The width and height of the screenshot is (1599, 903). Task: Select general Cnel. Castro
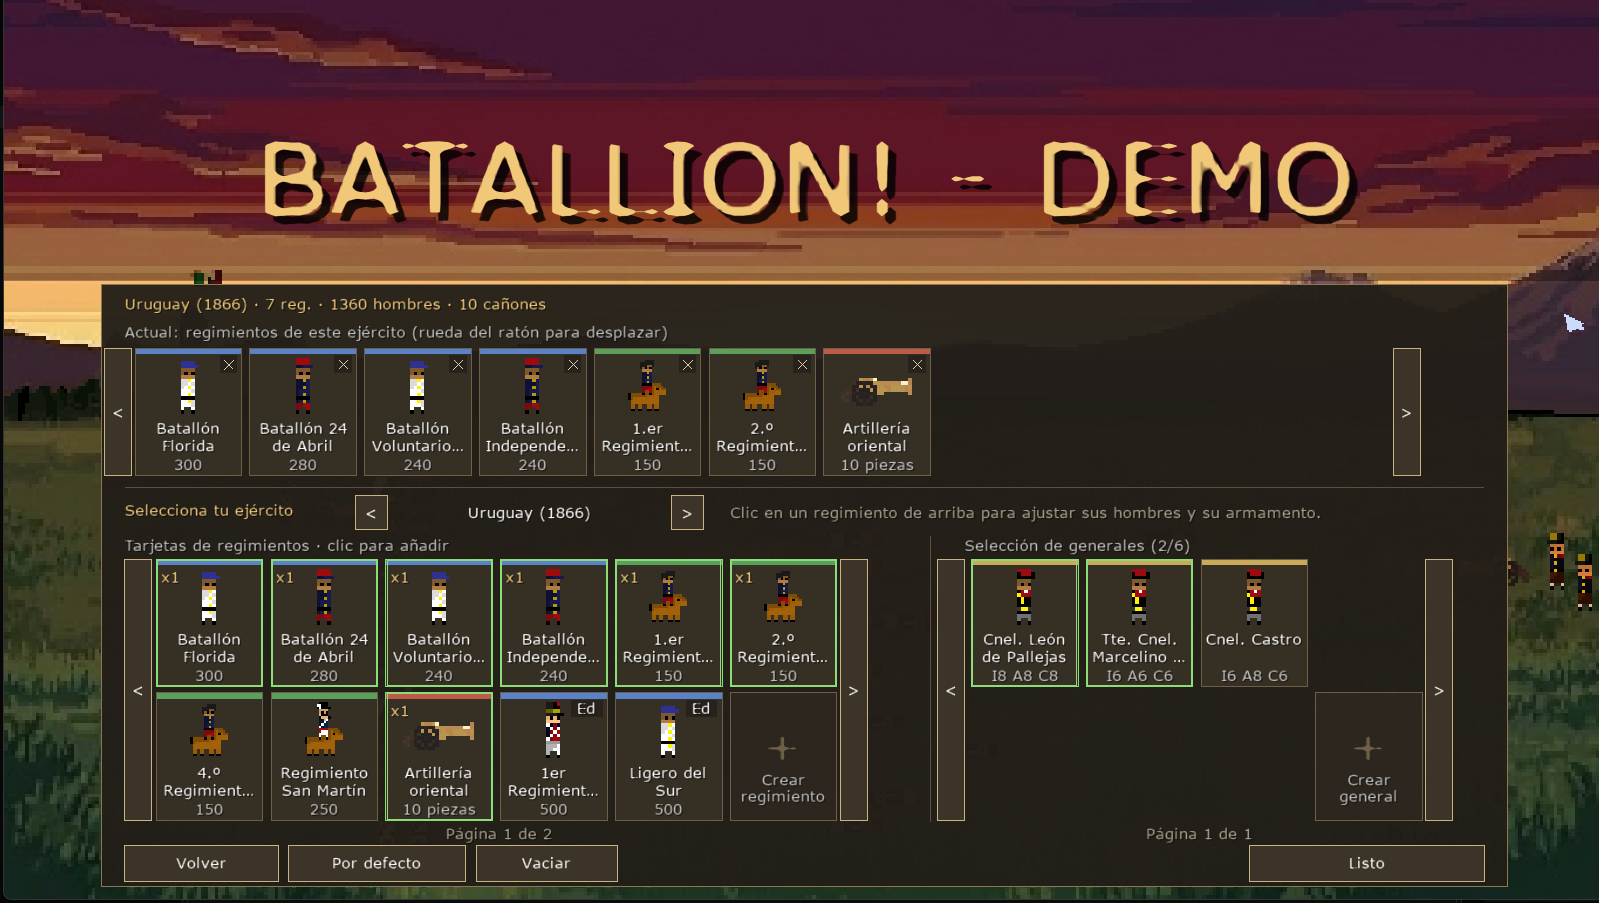point(1254,623)
